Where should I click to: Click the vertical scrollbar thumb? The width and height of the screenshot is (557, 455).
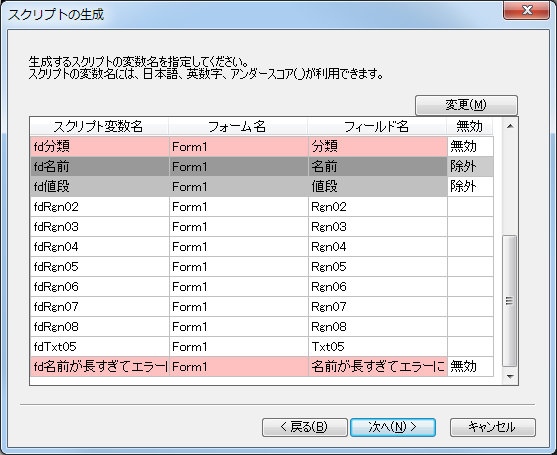point(510,300)
